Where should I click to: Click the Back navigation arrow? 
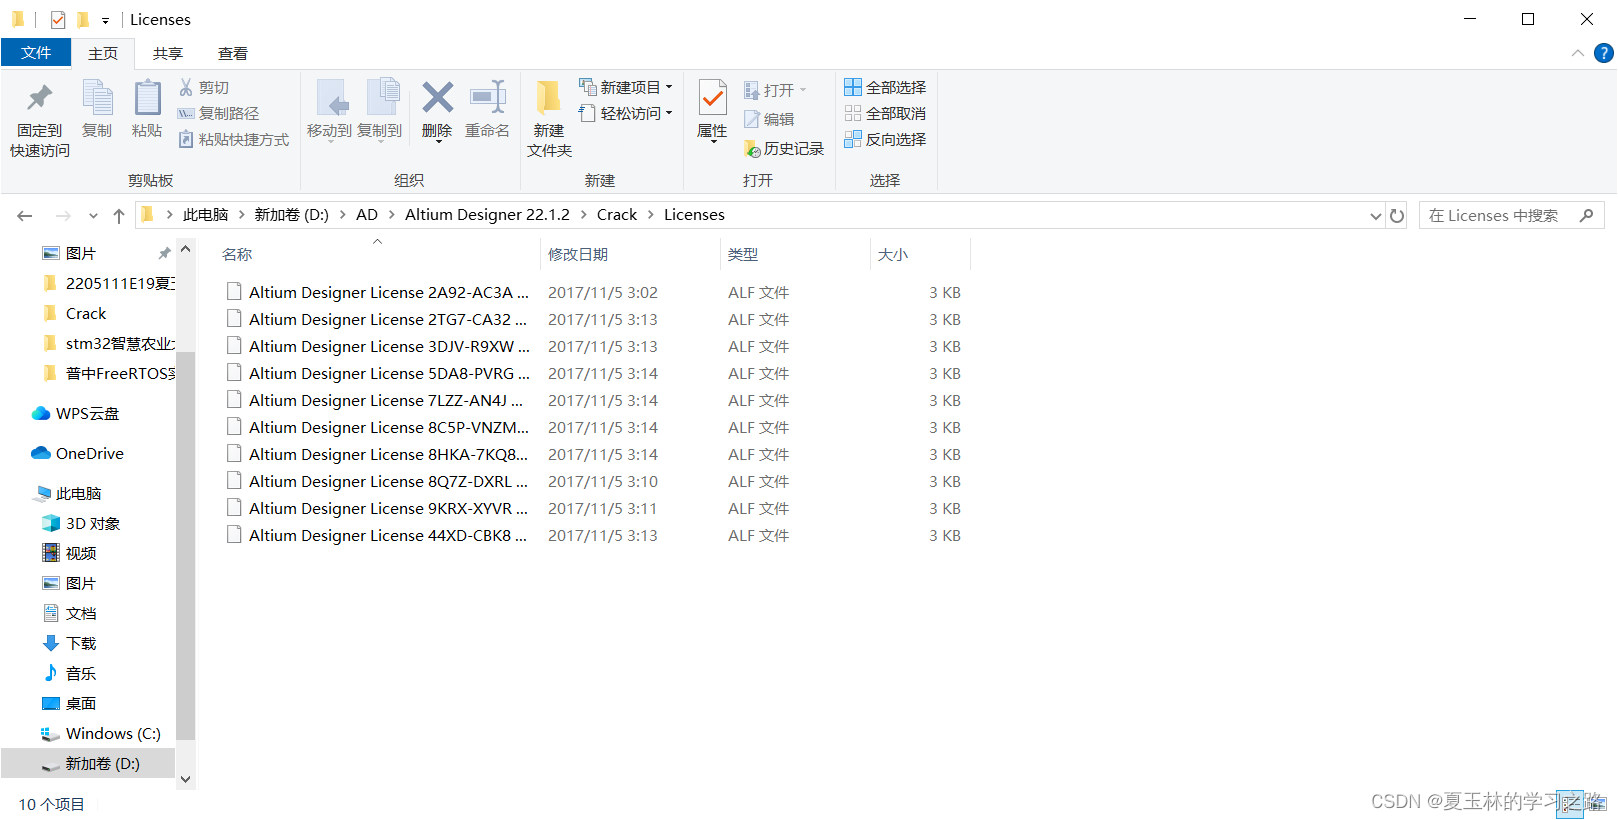pos(25,215)
